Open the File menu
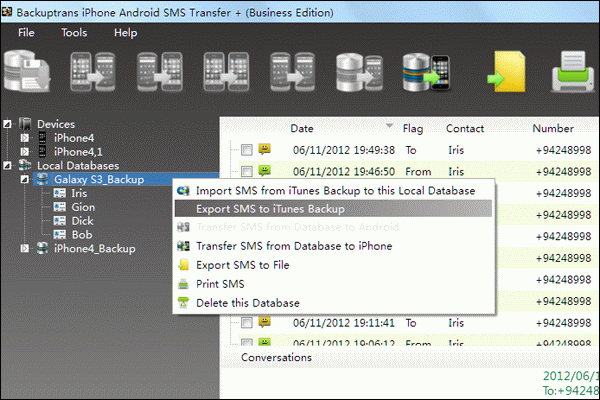 [x=26, y=33]
